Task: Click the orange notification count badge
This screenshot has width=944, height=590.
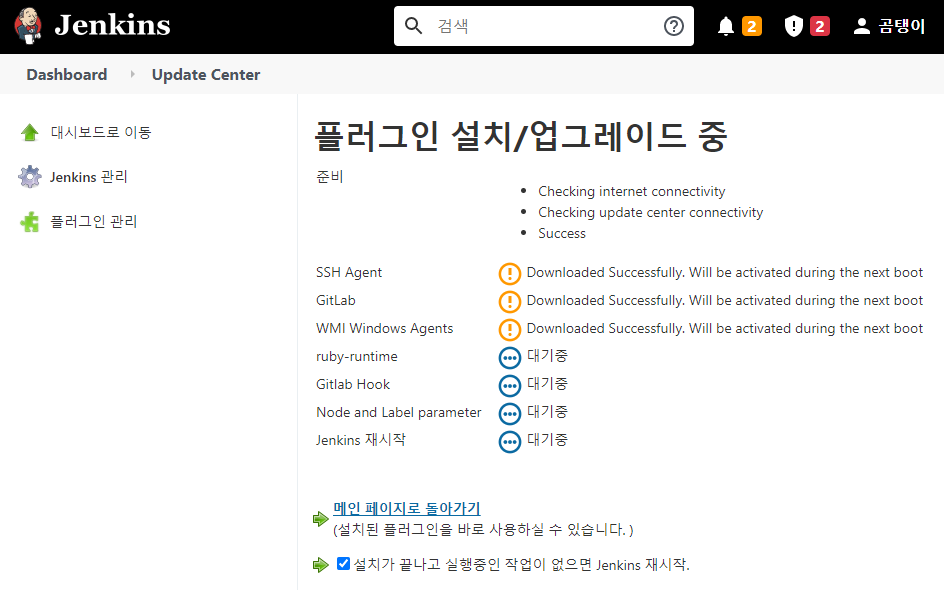Action: 751,26
